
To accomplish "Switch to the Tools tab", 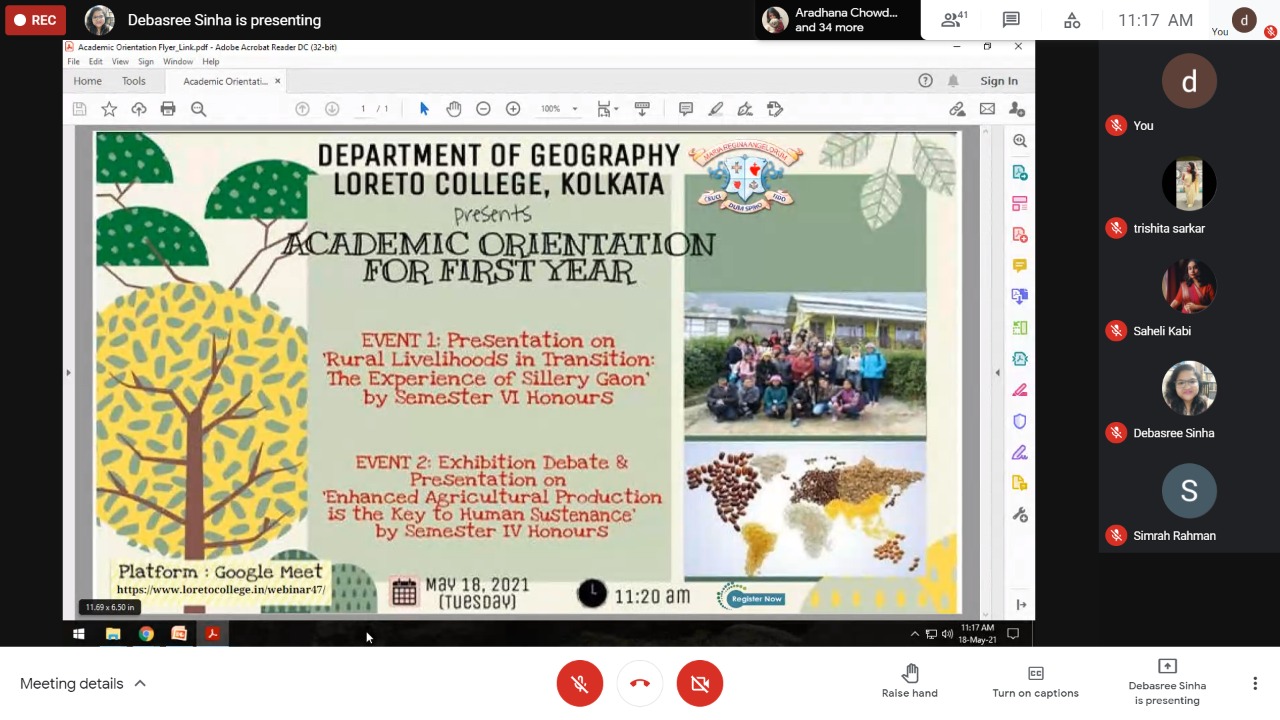I will pyautogui.click(x=133, y=81).
